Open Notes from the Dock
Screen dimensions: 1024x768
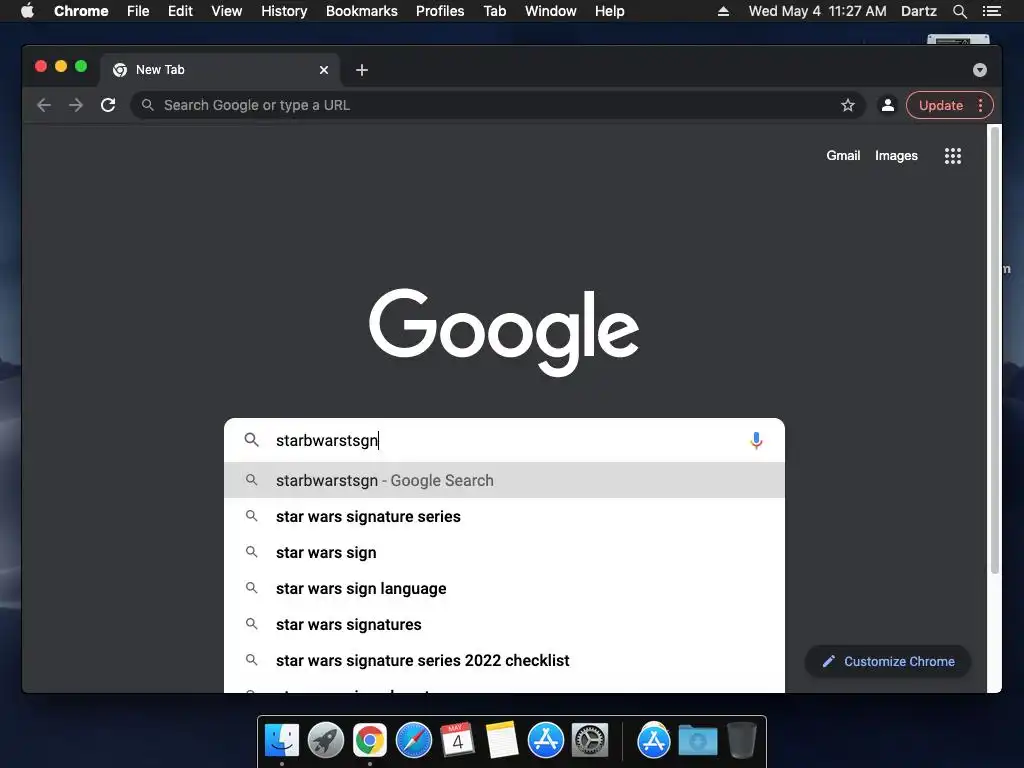pyautogui.click(x=502, y=741)
